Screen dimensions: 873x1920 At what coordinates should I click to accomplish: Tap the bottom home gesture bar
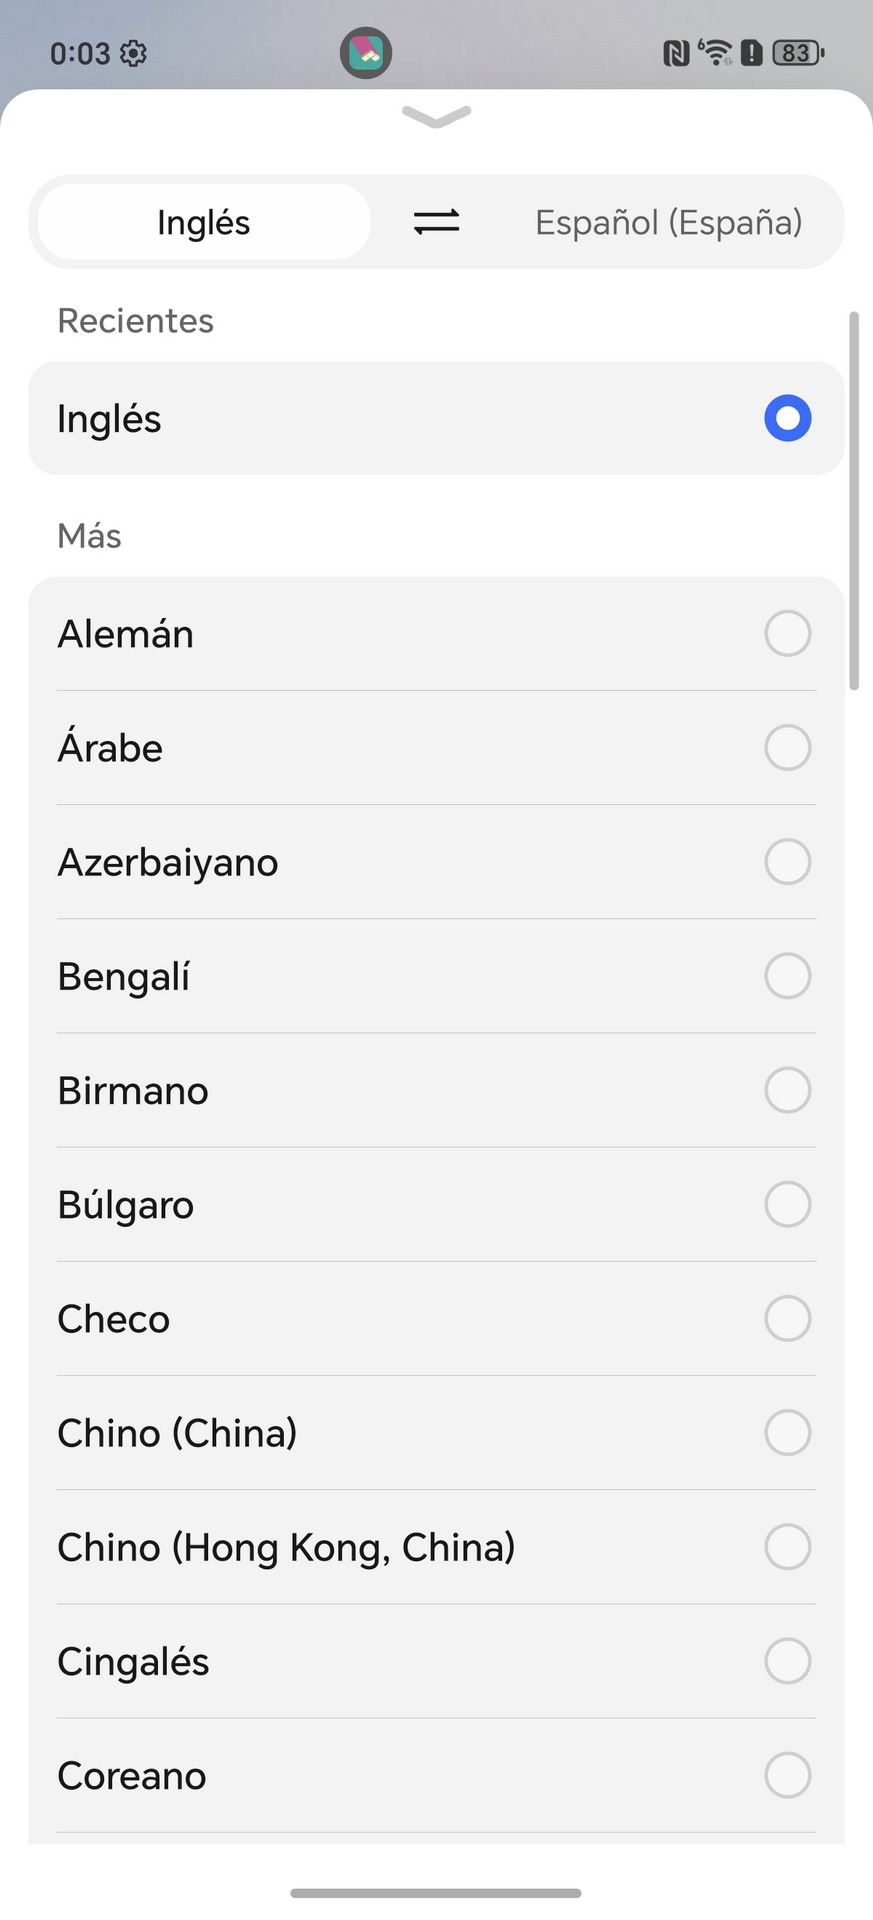[436, 1892]
